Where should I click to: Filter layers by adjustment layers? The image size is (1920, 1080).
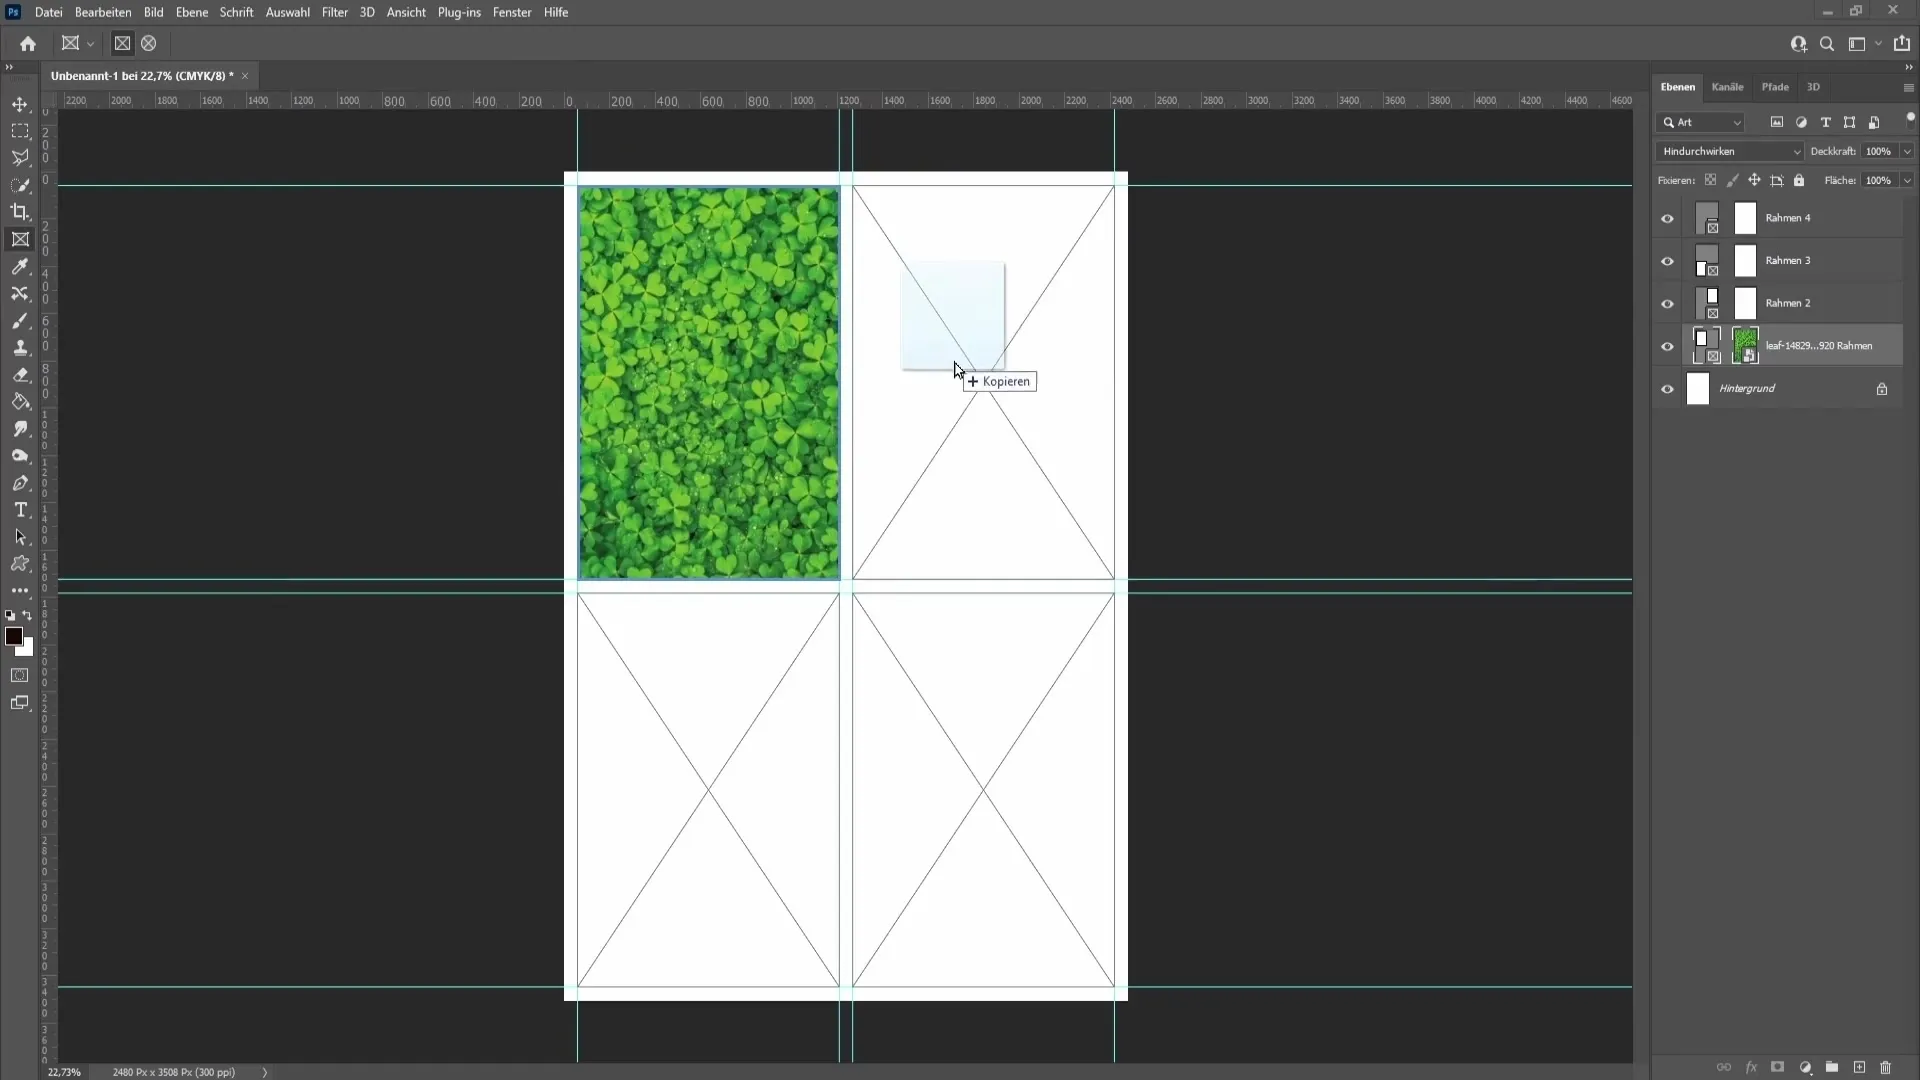tap(1801, 122)
